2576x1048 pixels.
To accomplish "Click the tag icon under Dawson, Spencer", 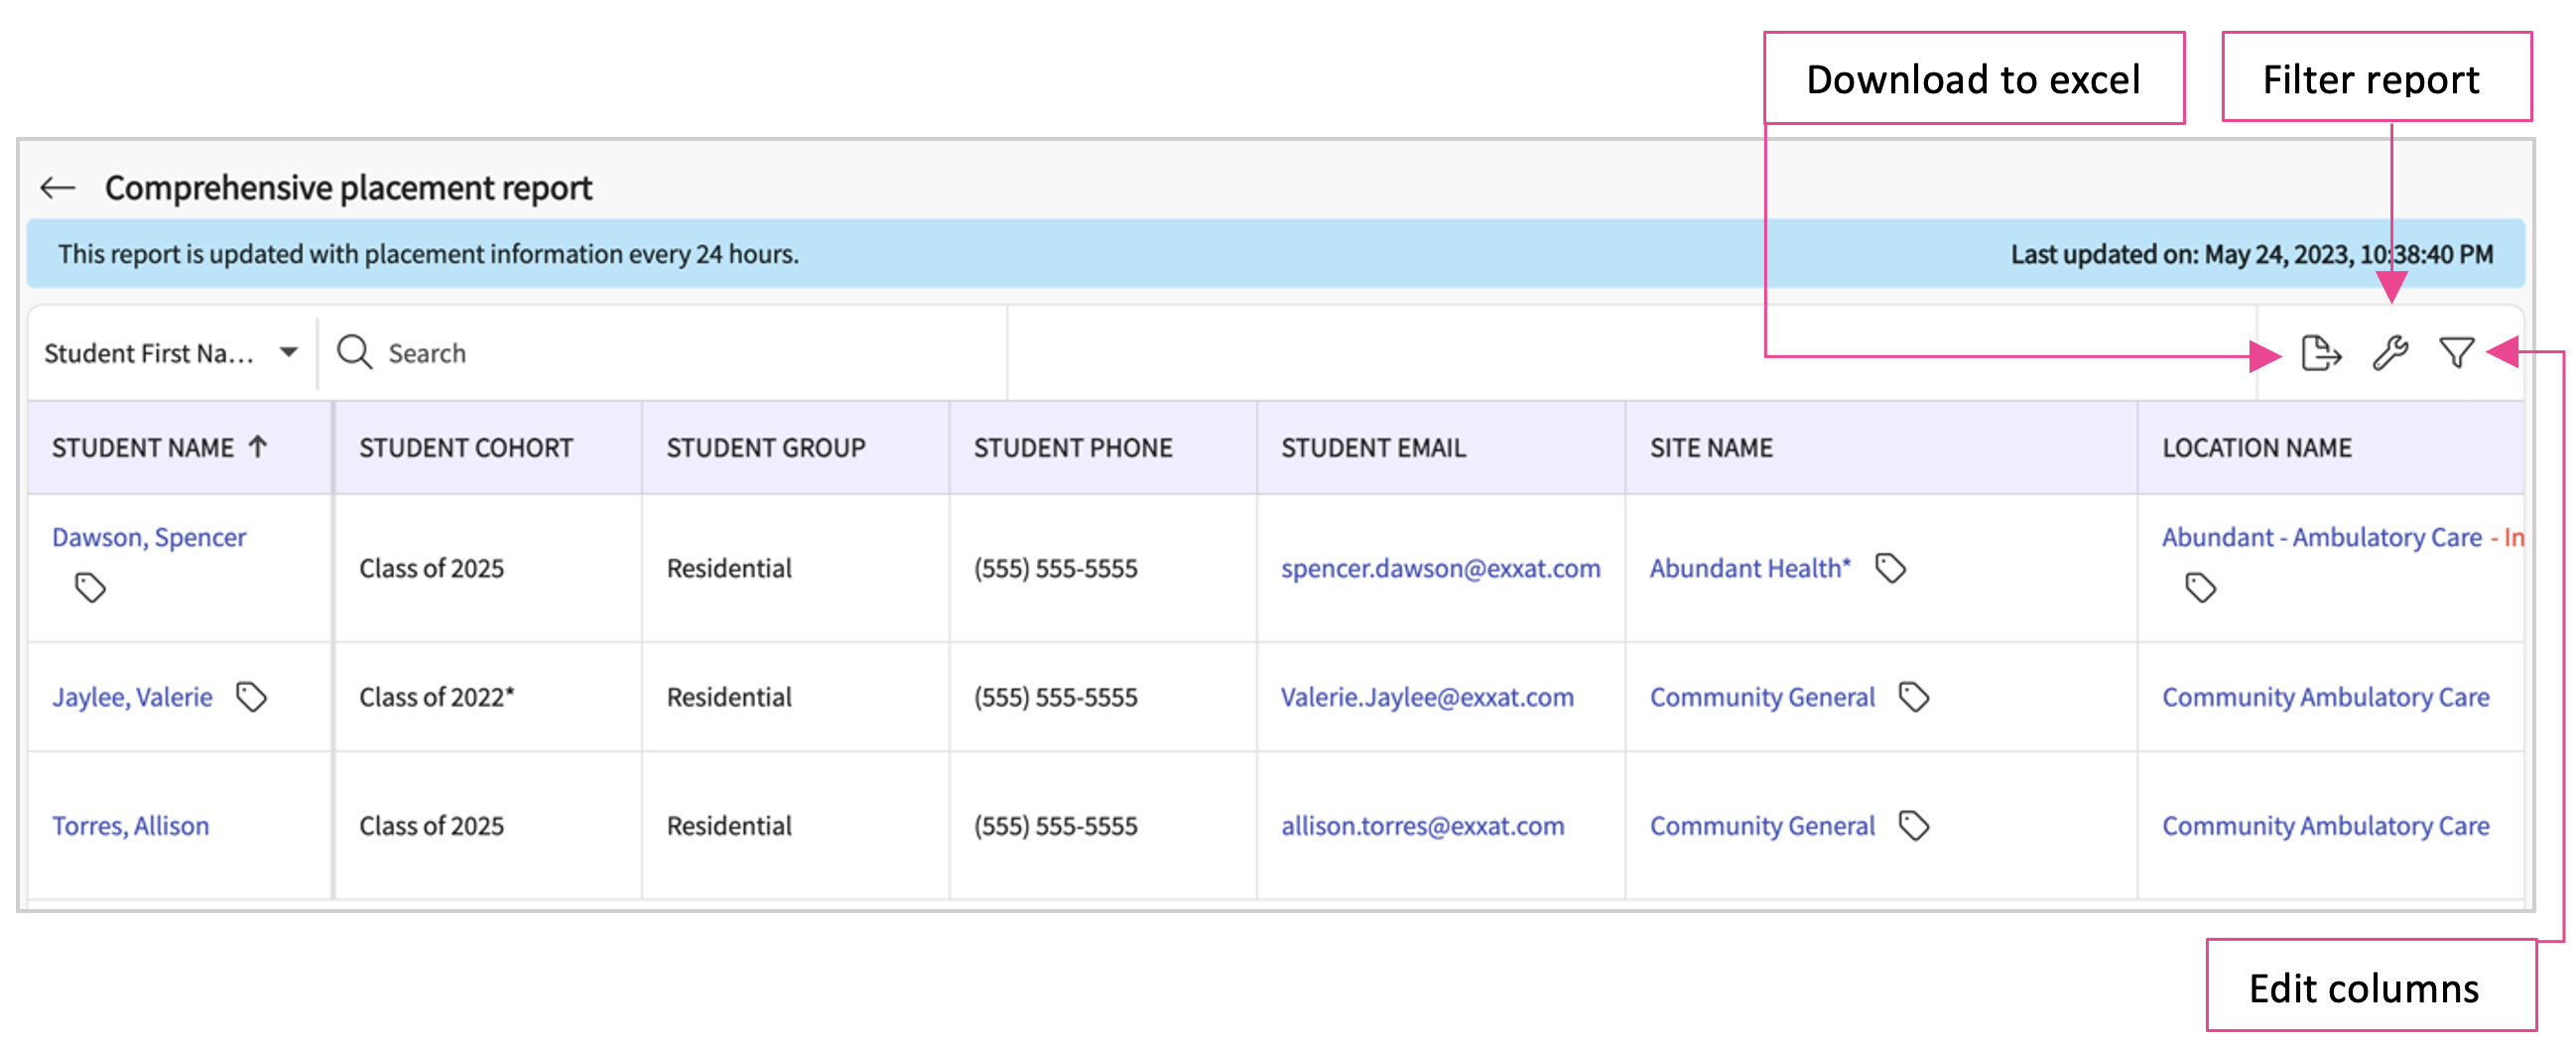I will (x=90, y=587).
